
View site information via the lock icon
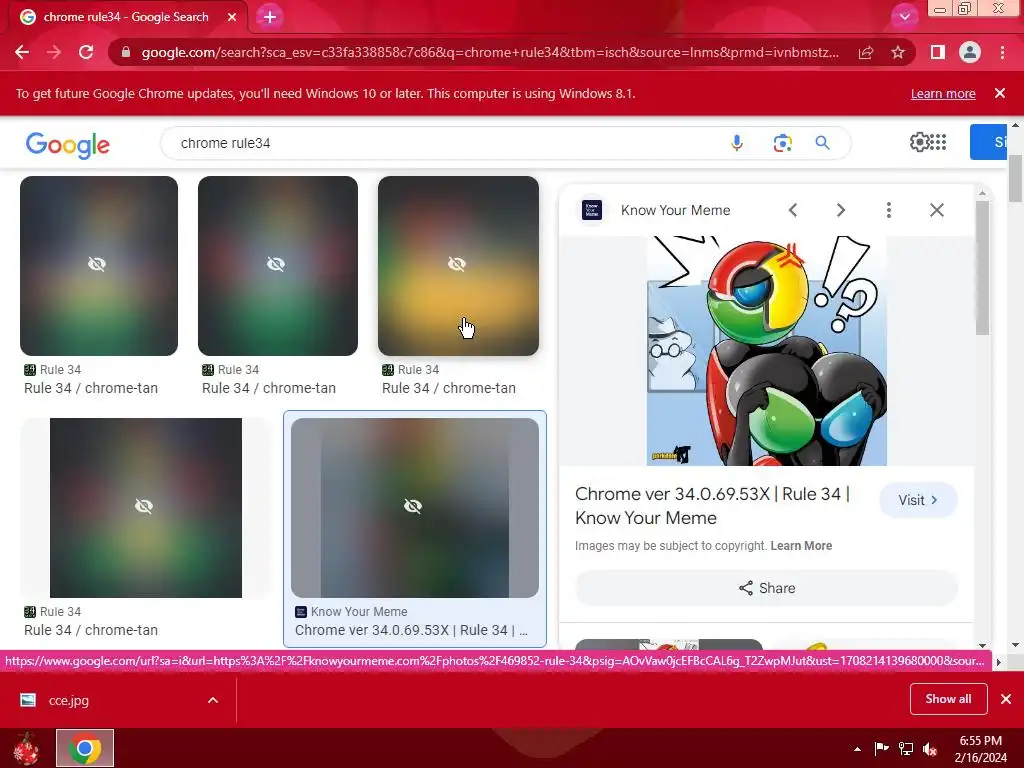(126, 52)
